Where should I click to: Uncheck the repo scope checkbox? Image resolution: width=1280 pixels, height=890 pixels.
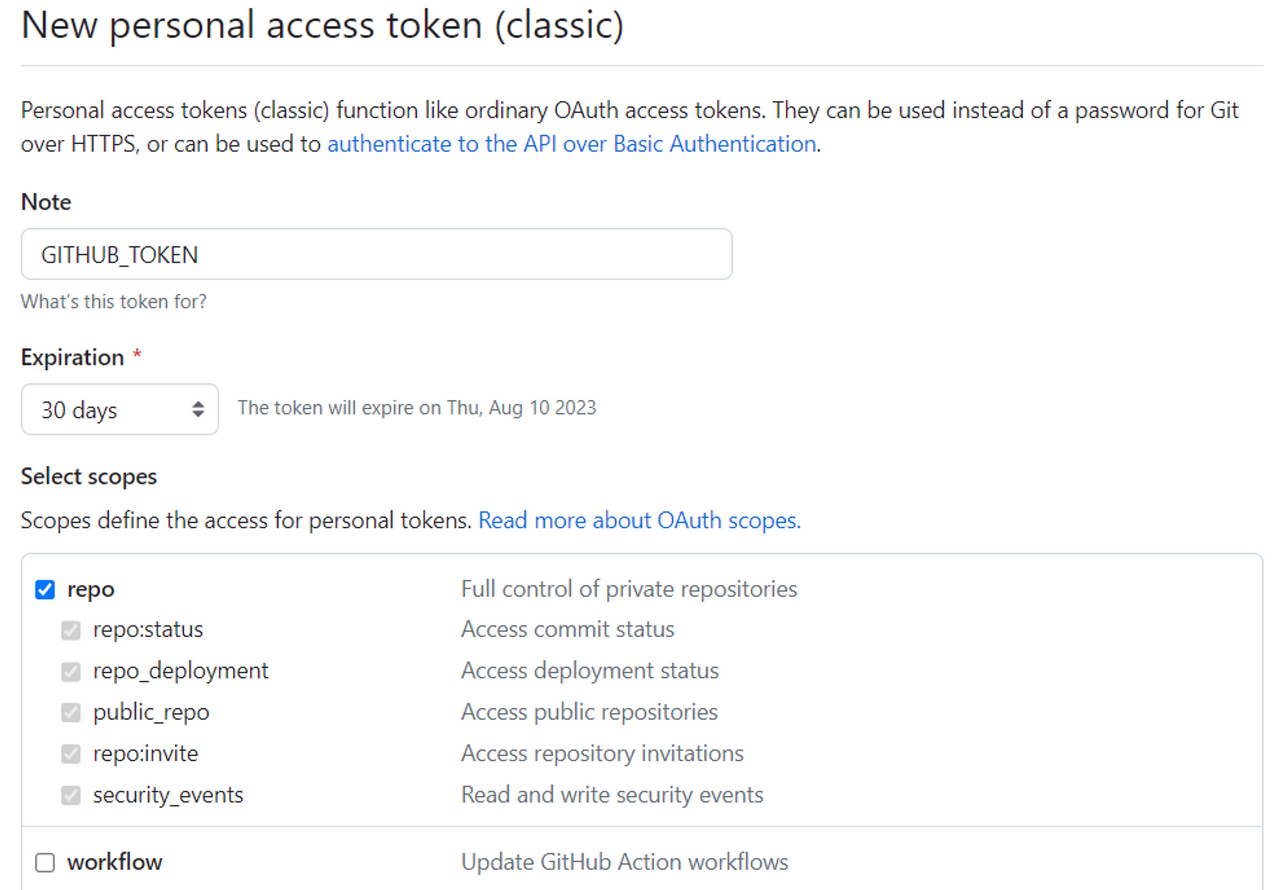click(x=45, y=590)
